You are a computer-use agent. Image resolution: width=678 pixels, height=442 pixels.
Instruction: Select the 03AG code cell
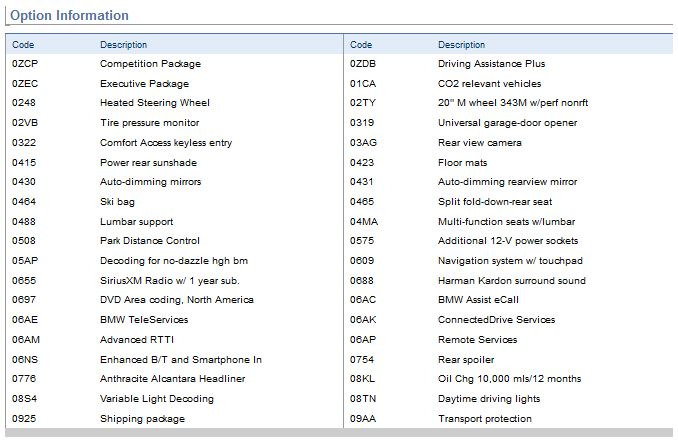pyautogui.click(x=363, y=143)
